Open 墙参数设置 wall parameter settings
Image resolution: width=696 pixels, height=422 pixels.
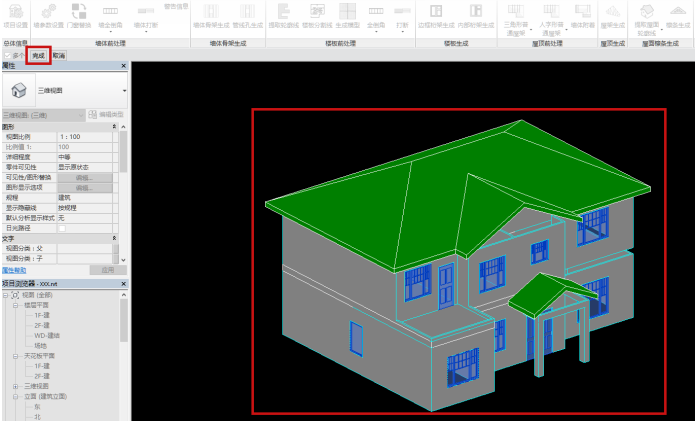click(x=49, y=17)
